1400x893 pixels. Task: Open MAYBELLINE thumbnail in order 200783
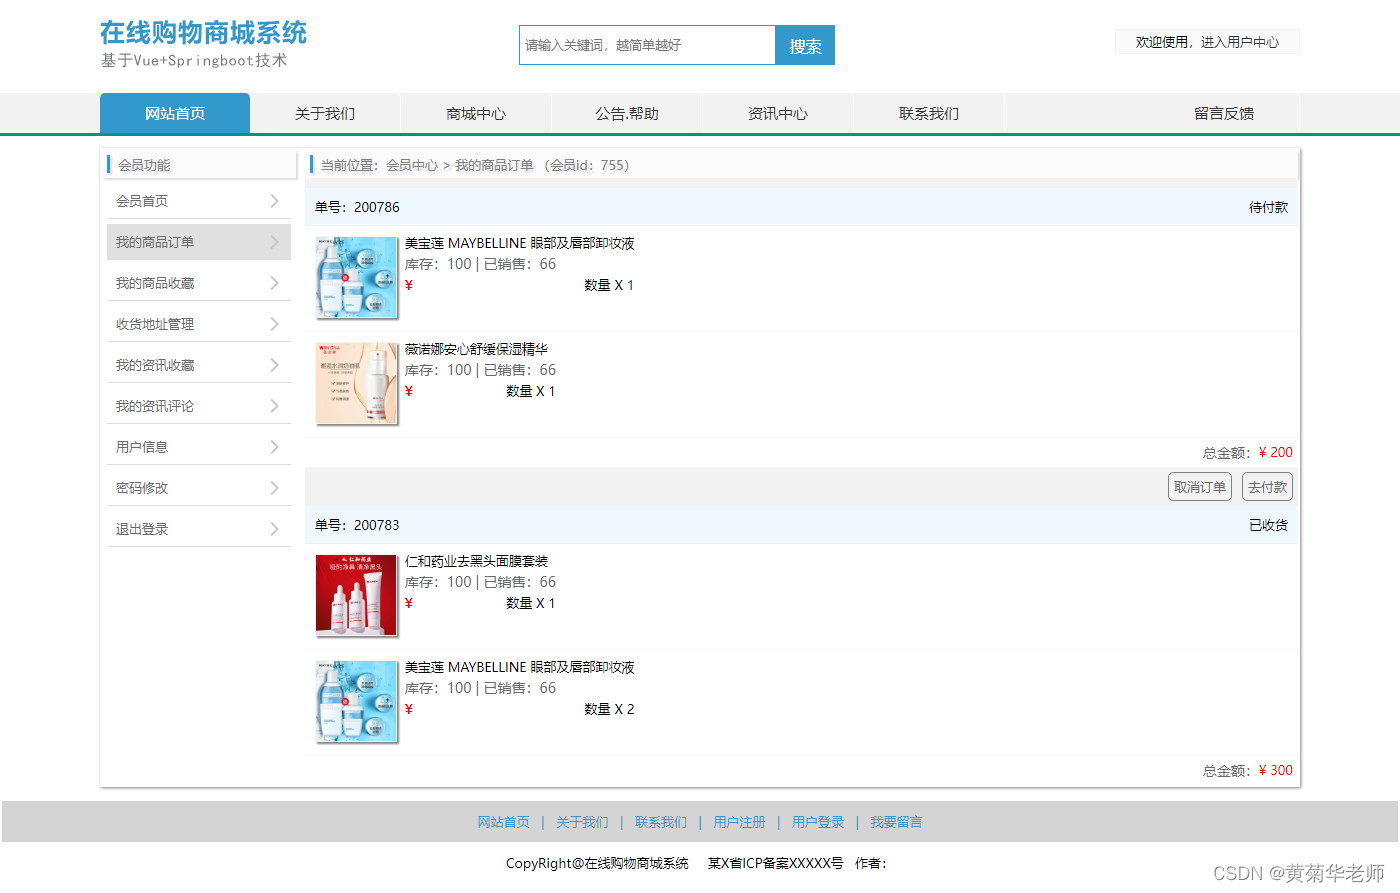356,702
